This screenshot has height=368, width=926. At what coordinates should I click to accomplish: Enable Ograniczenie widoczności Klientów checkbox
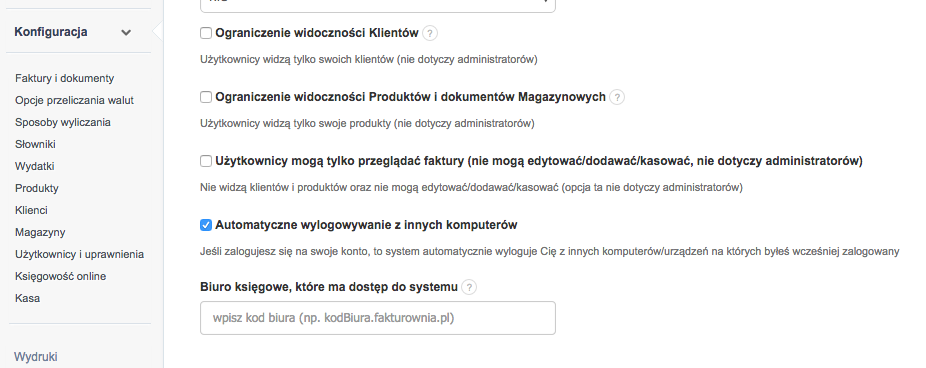(206, 33)
